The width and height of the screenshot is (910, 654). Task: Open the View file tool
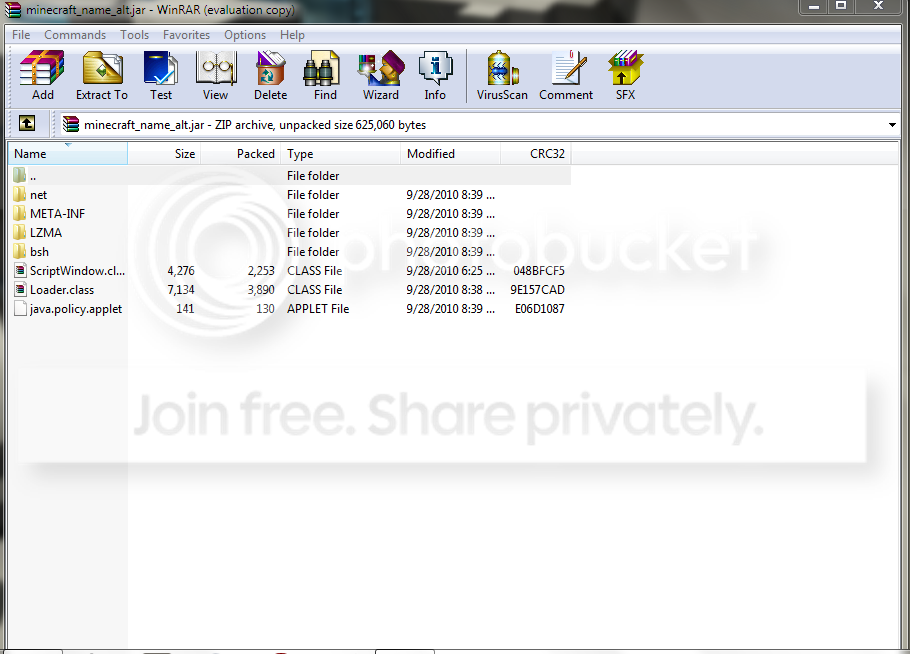215,76
